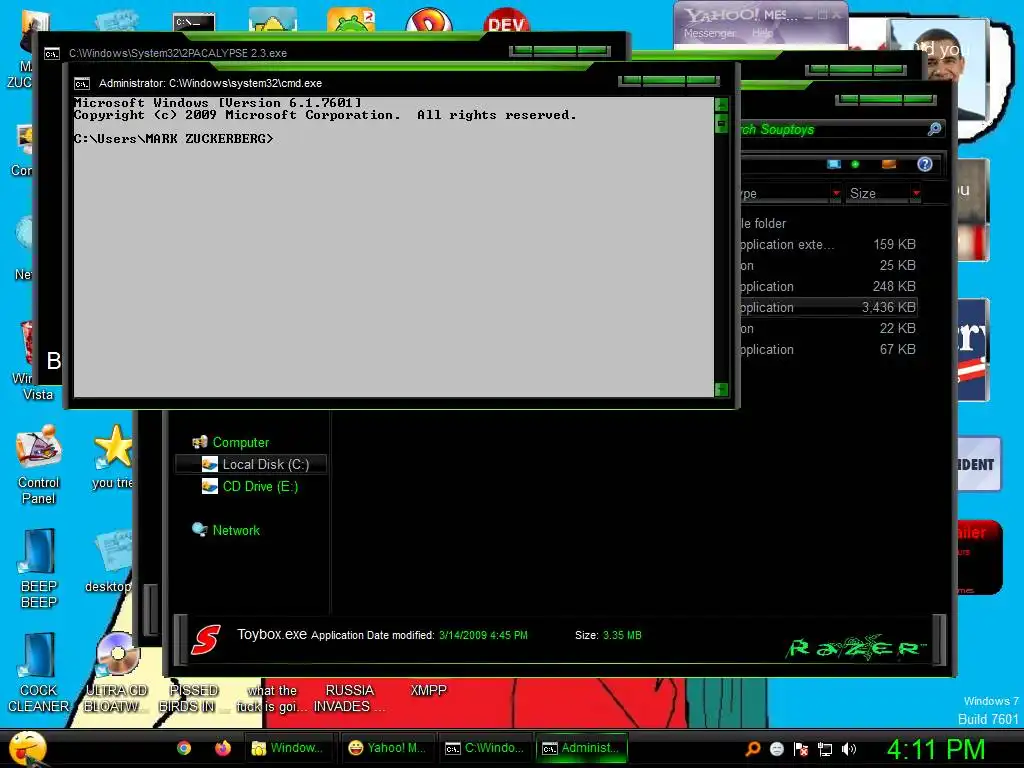Viewport: 1024px width, 768px height.
Task: Select Computer in the navigation pane
Action: point(240,442)
